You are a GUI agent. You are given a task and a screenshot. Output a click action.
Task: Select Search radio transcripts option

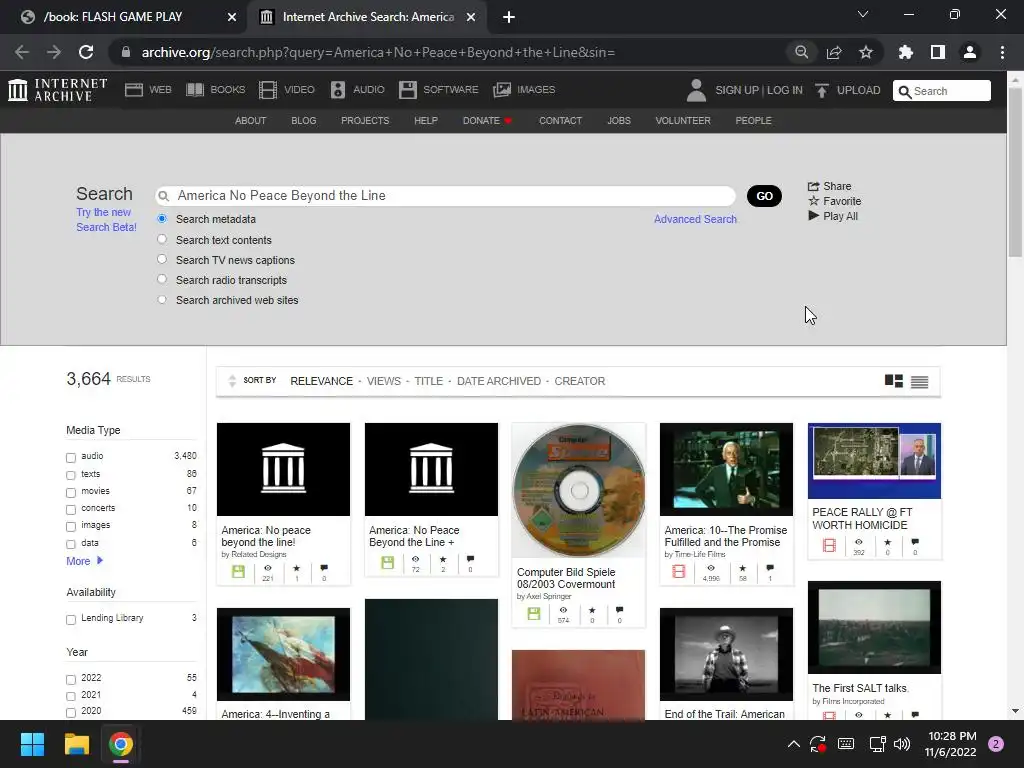(162, 280)
